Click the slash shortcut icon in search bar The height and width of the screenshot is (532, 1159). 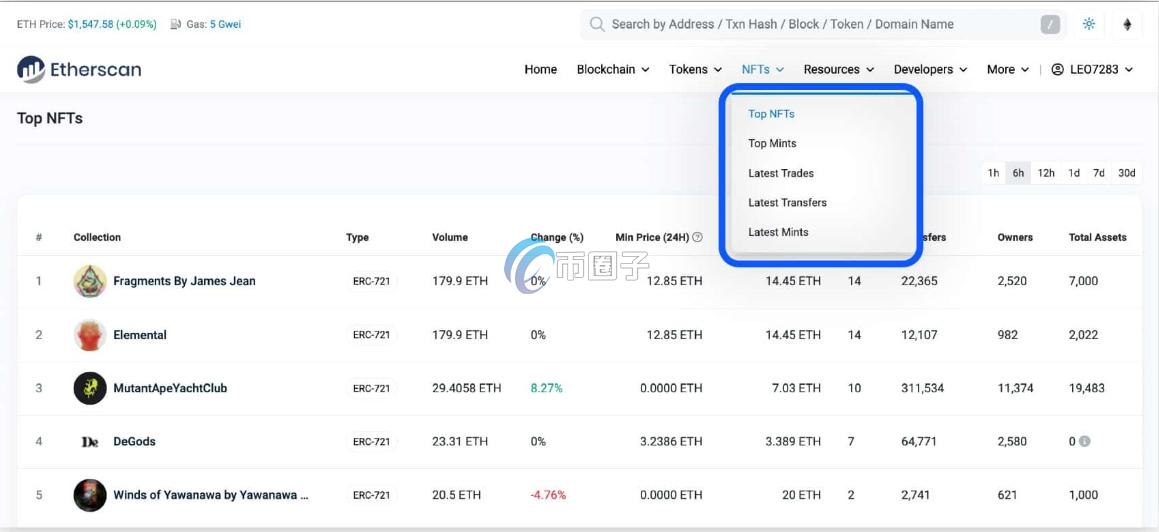coord(1049,25)
